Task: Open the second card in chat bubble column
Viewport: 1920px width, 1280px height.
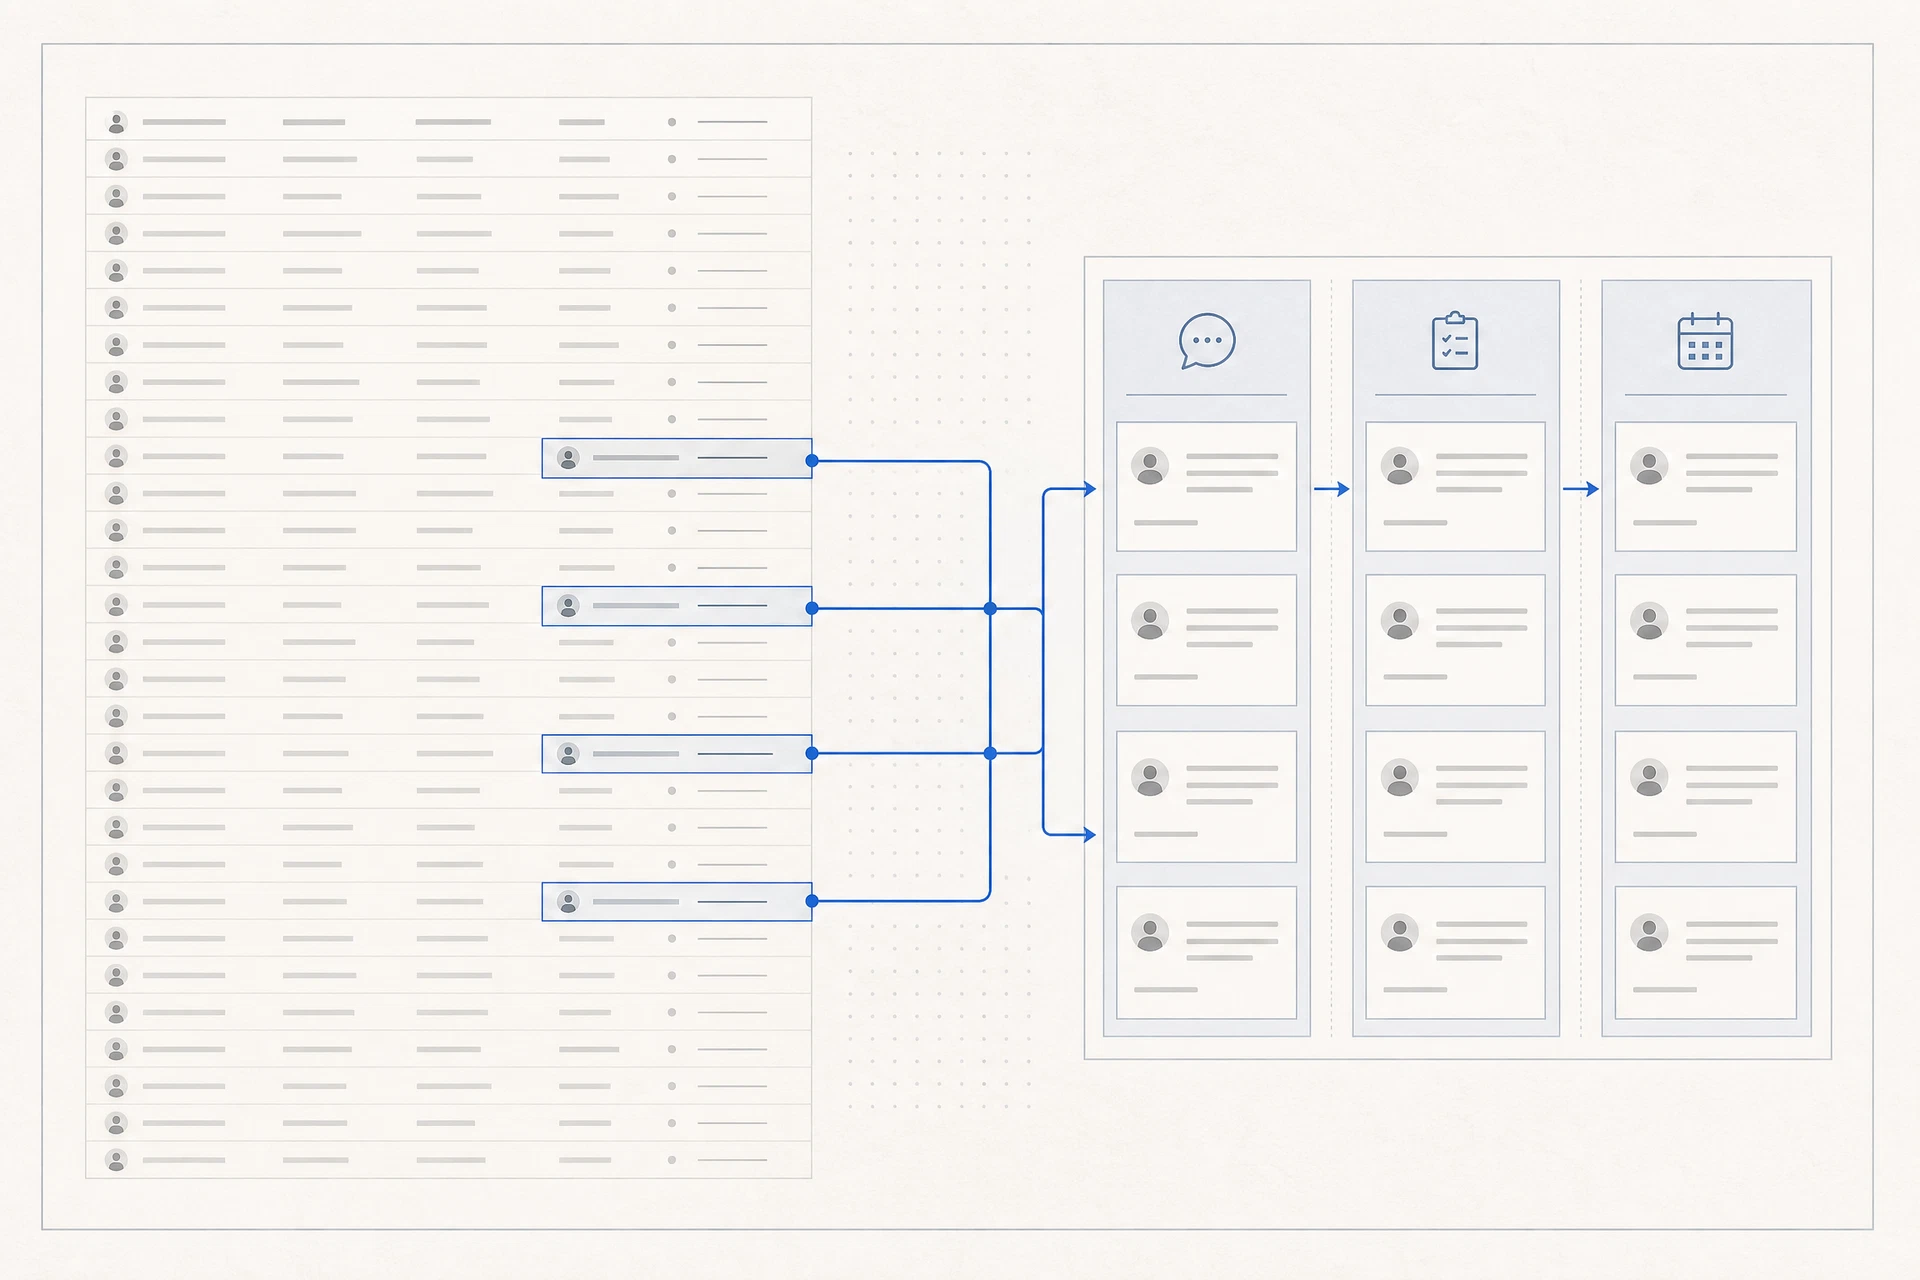Action: pyautogui.click(x=1206, y=640)
